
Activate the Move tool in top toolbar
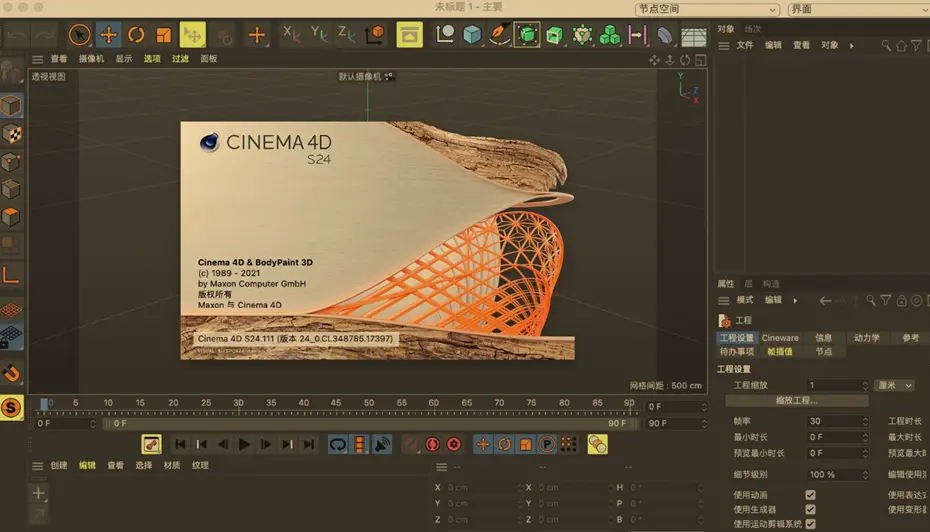pos(109,35)
